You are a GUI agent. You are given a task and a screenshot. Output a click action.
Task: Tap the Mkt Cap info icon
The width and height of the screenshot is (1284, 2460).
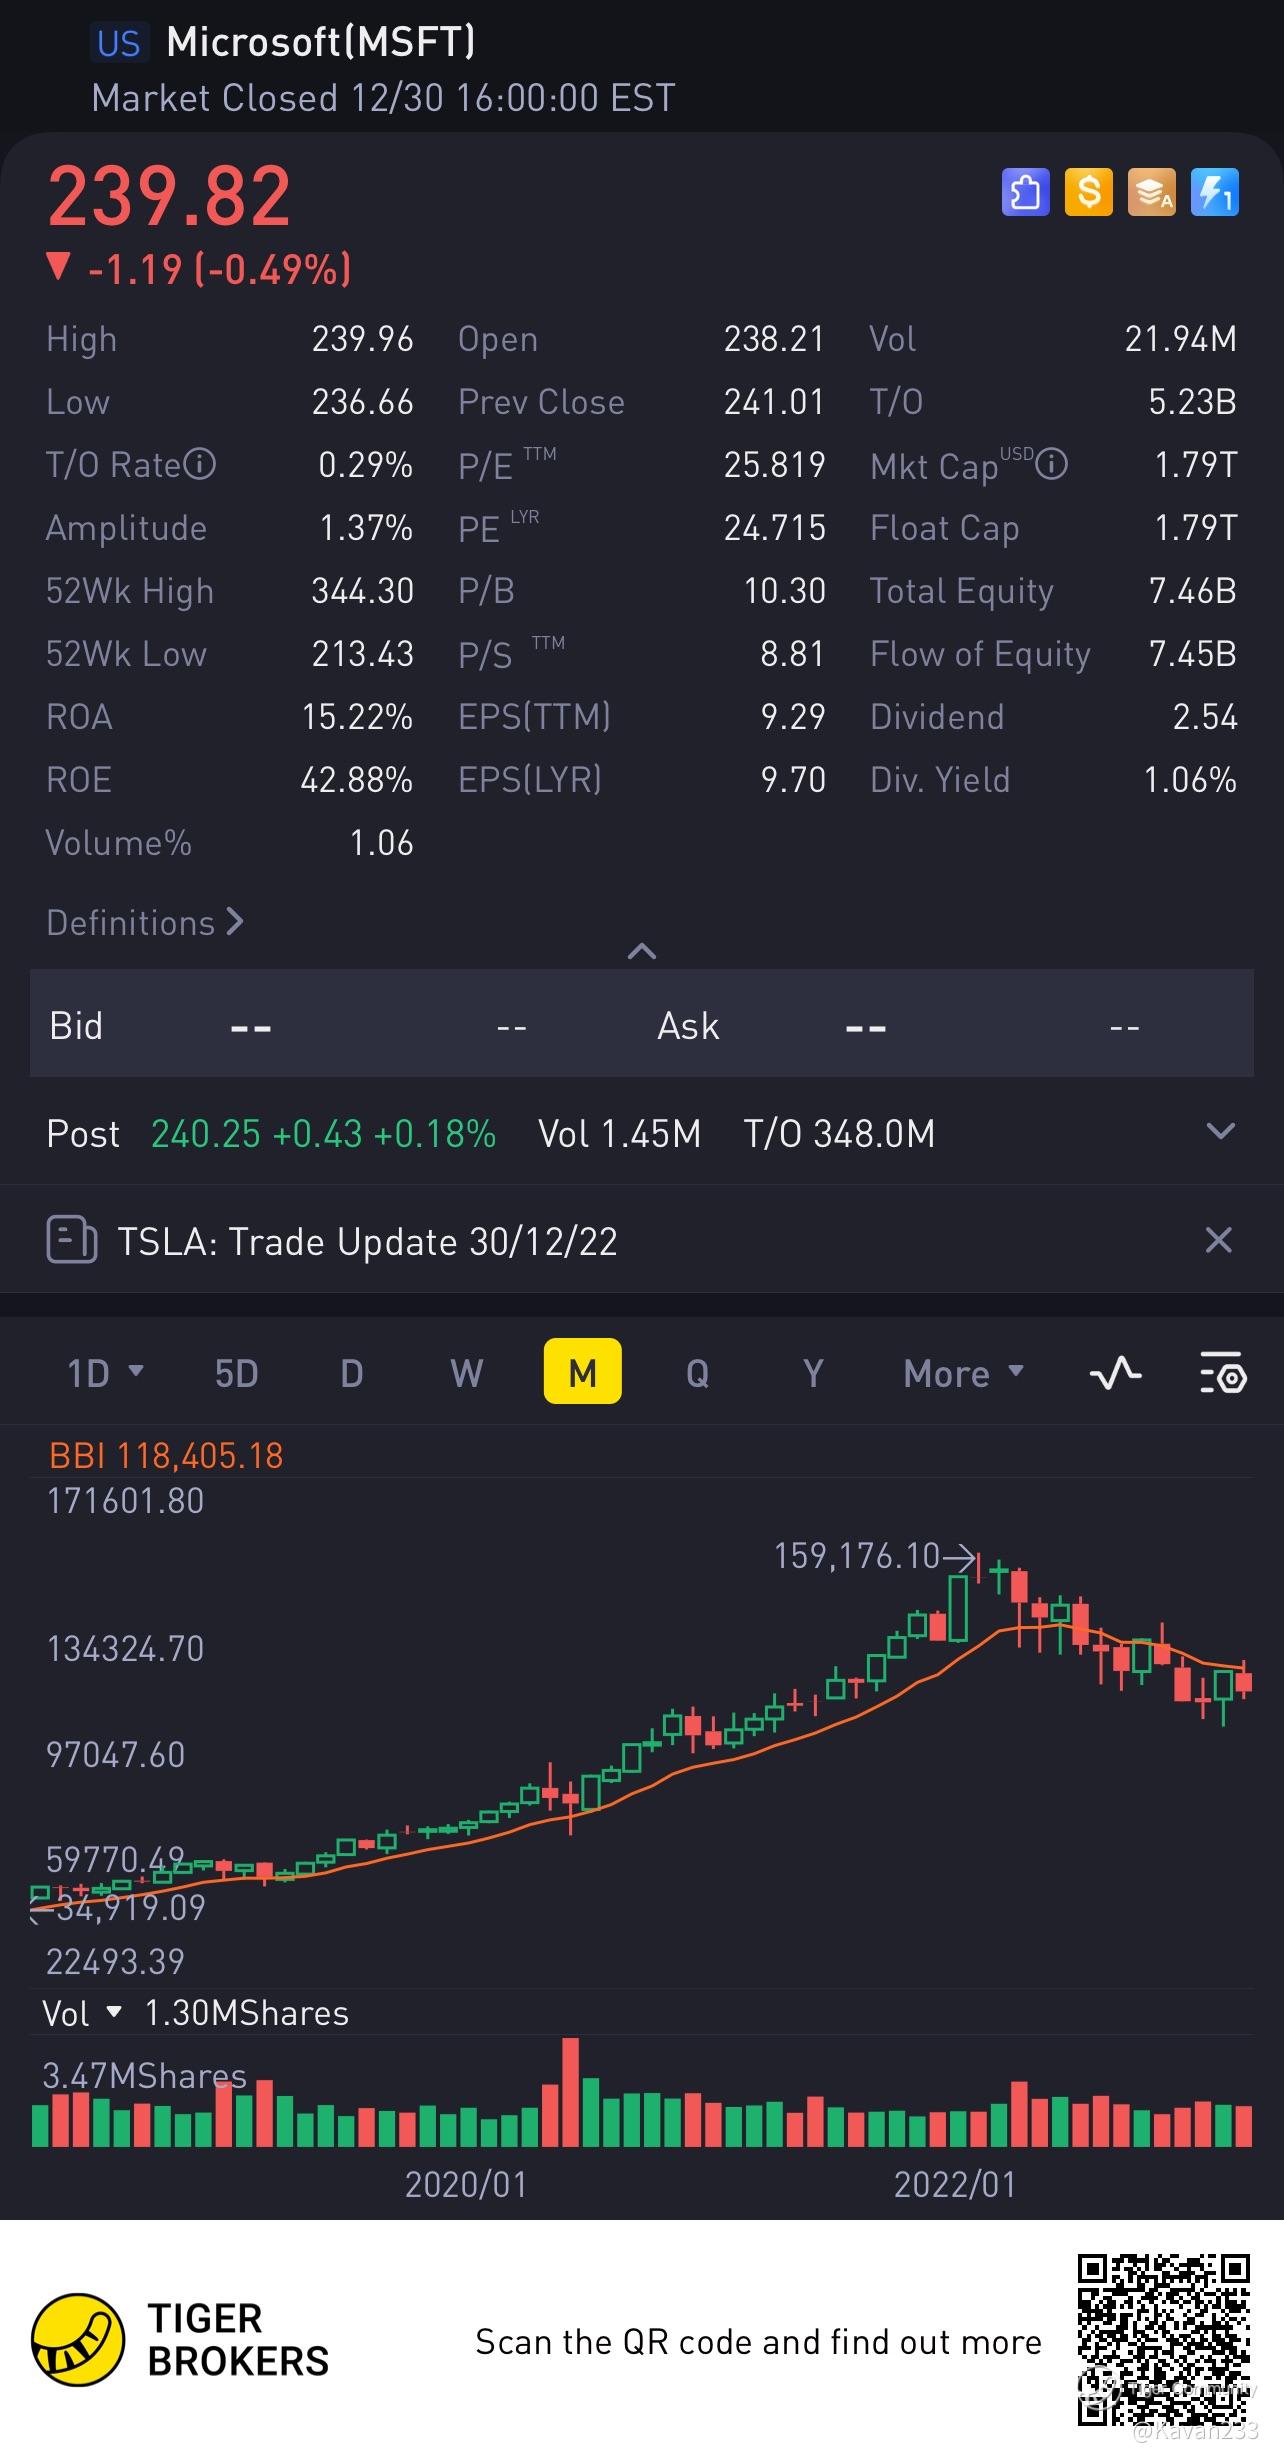coord(1051,464)
